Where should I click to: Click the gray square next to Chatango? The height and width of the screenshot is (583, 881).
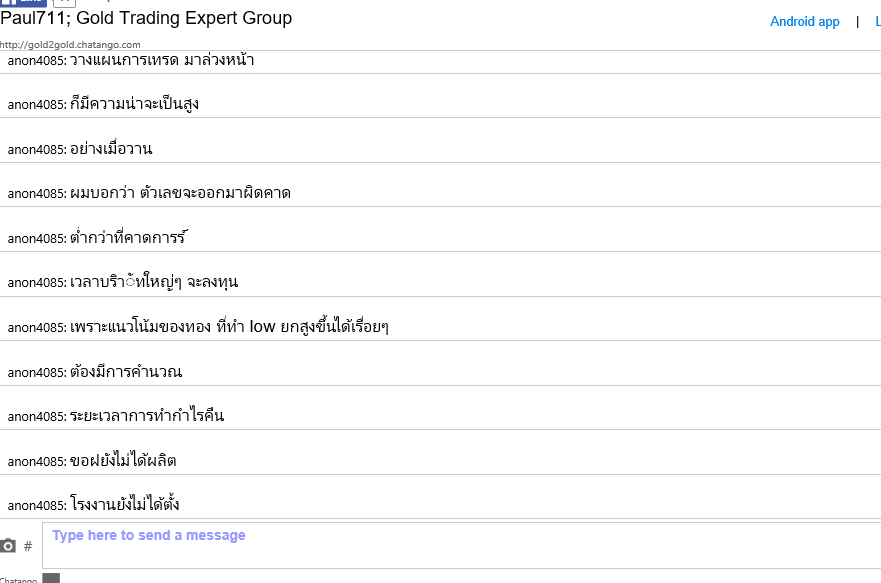coord(51,578)
